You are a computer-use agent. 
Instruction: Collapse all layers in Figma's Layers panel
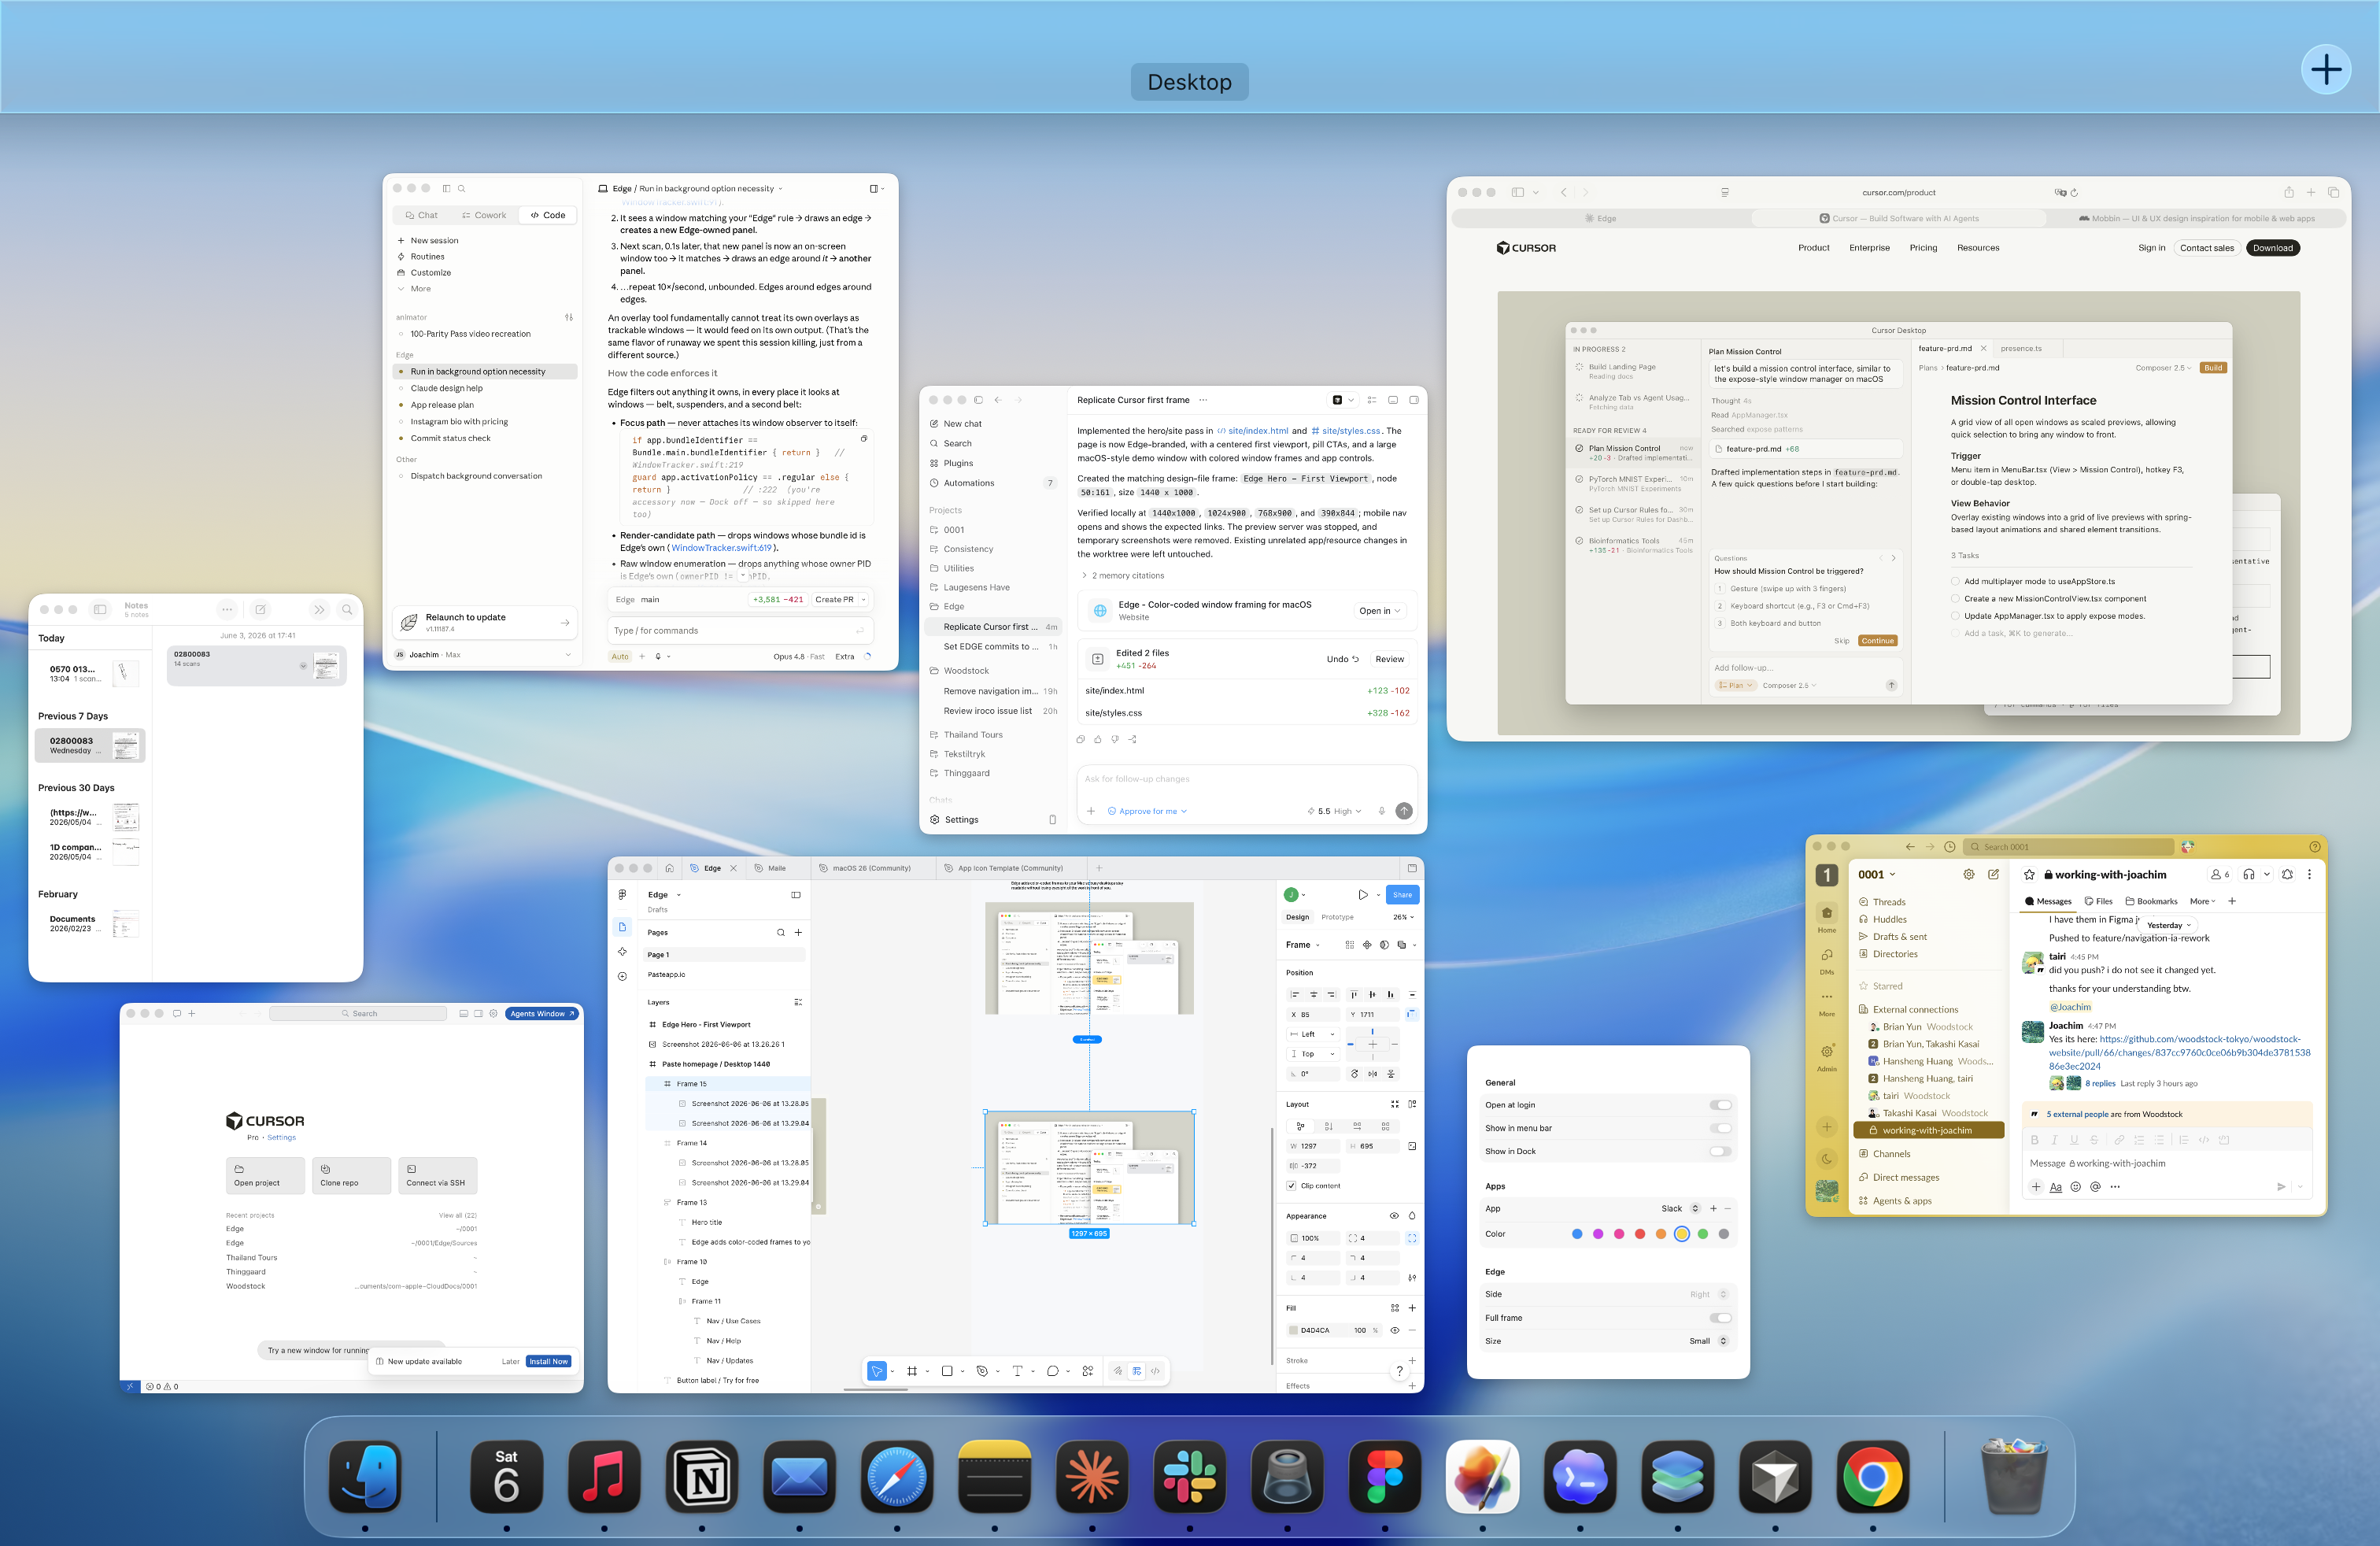(x=798, y=1002)
